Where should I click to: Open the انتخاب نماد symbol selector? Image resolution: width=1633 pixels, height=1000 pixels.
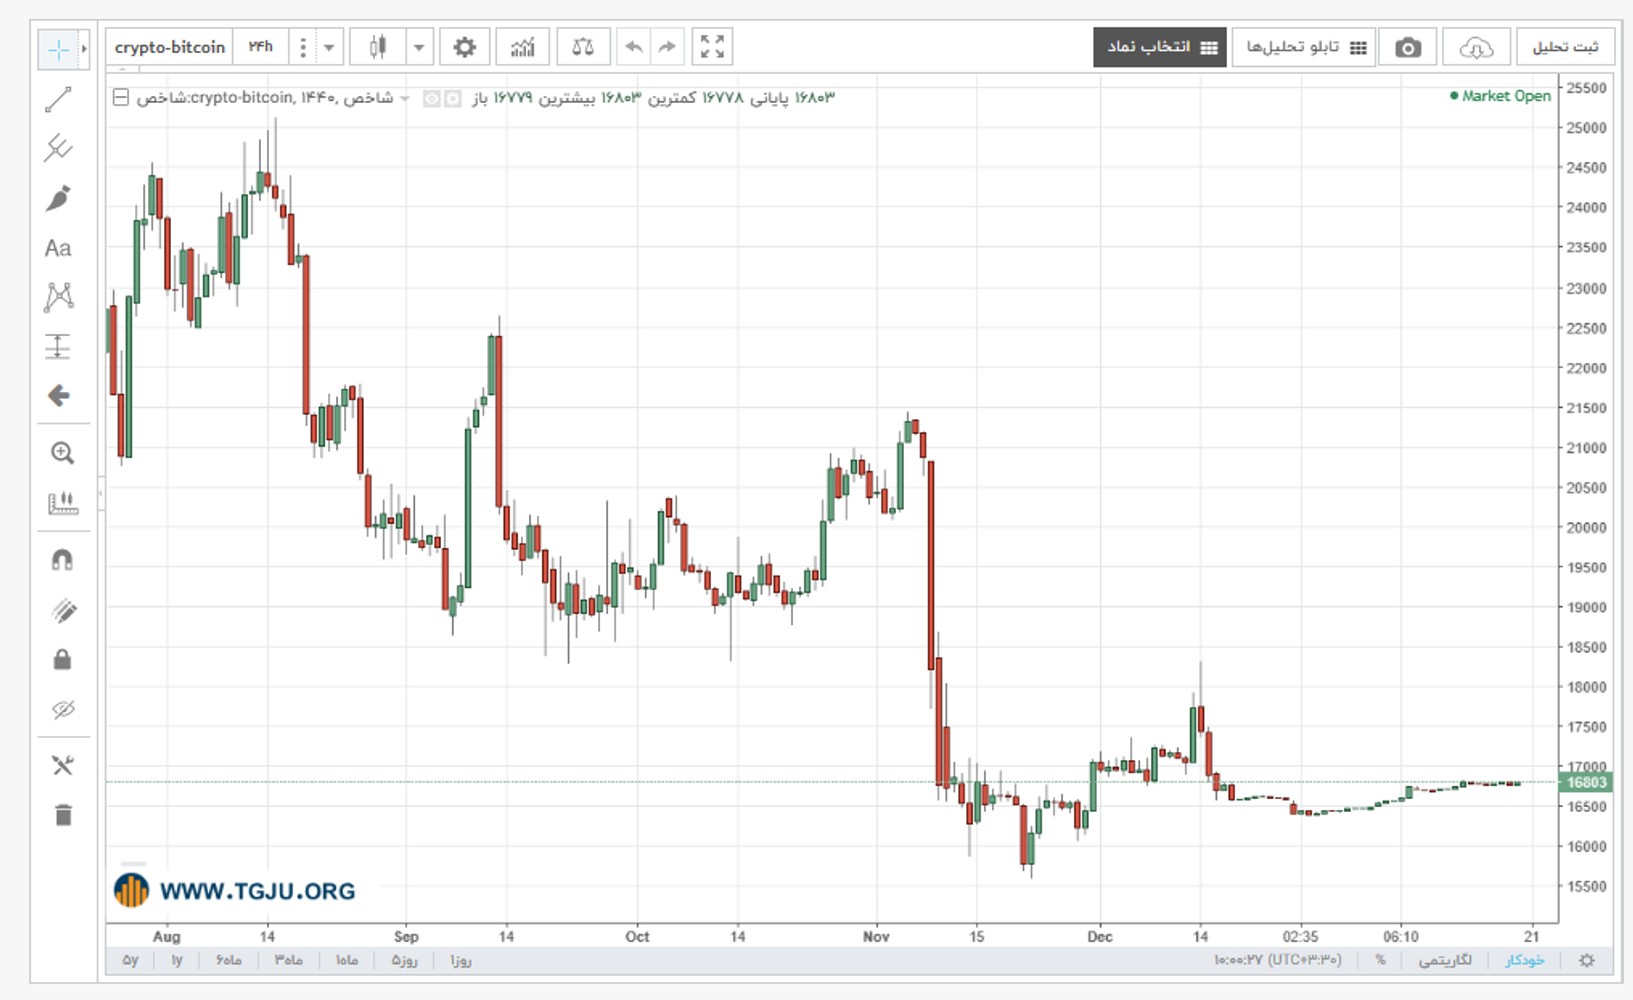point(1160,48)
